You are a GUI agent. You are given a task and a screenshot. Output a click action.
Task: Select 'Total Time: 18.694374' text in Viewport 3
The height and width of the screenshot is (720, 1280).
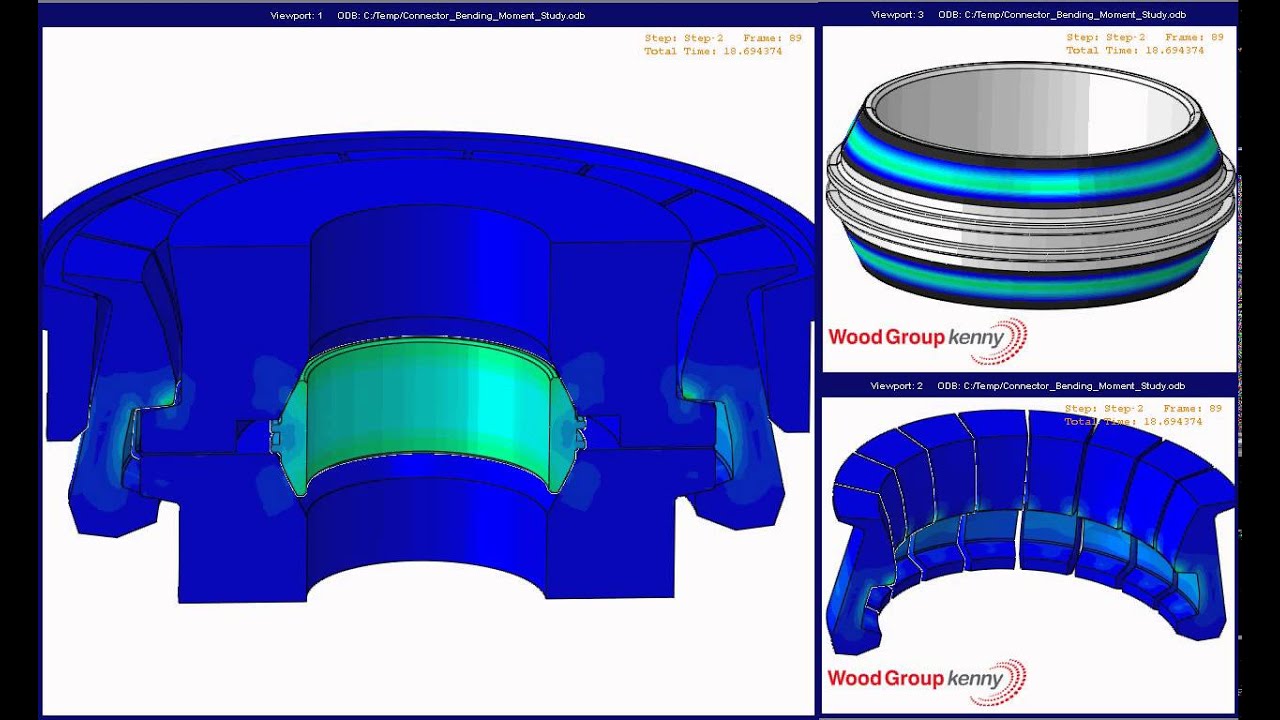pos(1134,50)
